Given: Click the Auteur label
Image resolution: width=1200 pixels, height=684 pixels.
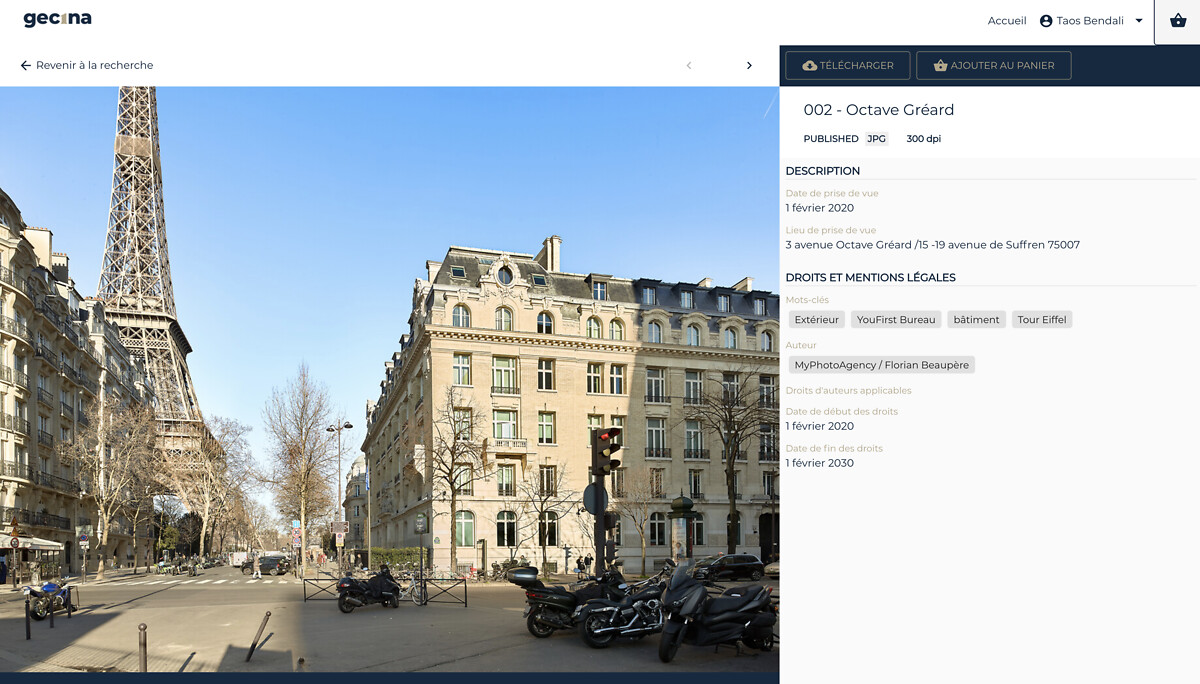Looking at the screenshot, I should click(x=801, y=345).
